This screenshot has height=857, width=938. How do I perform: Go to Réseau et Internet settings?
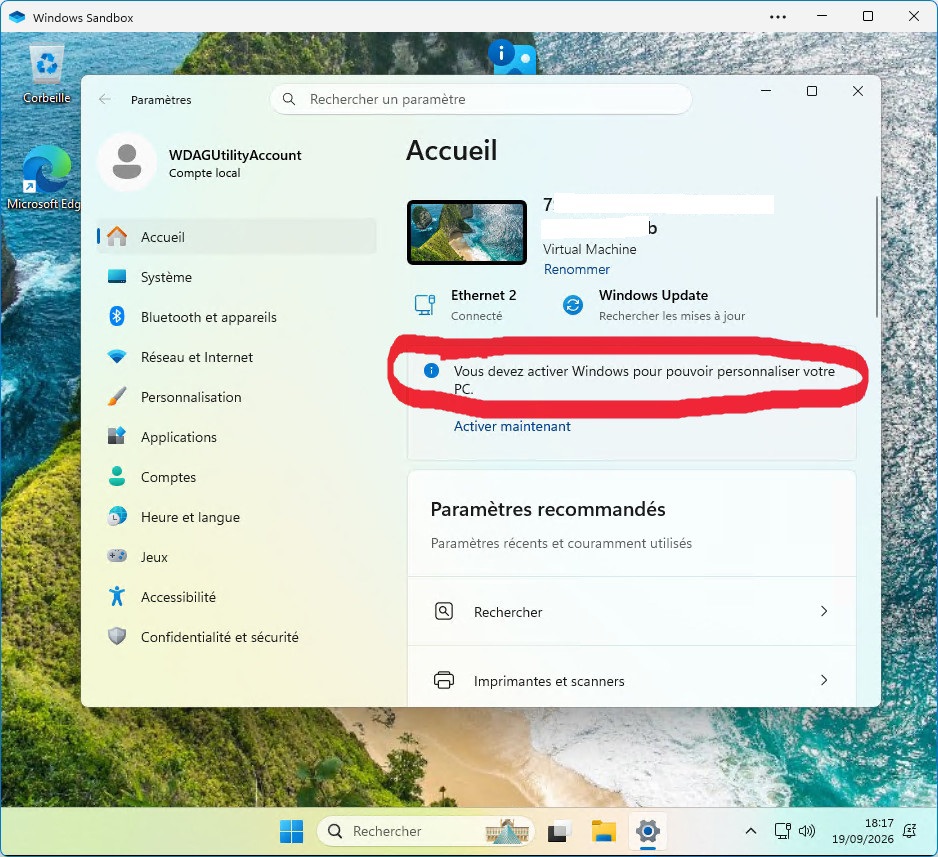[236, 357]
